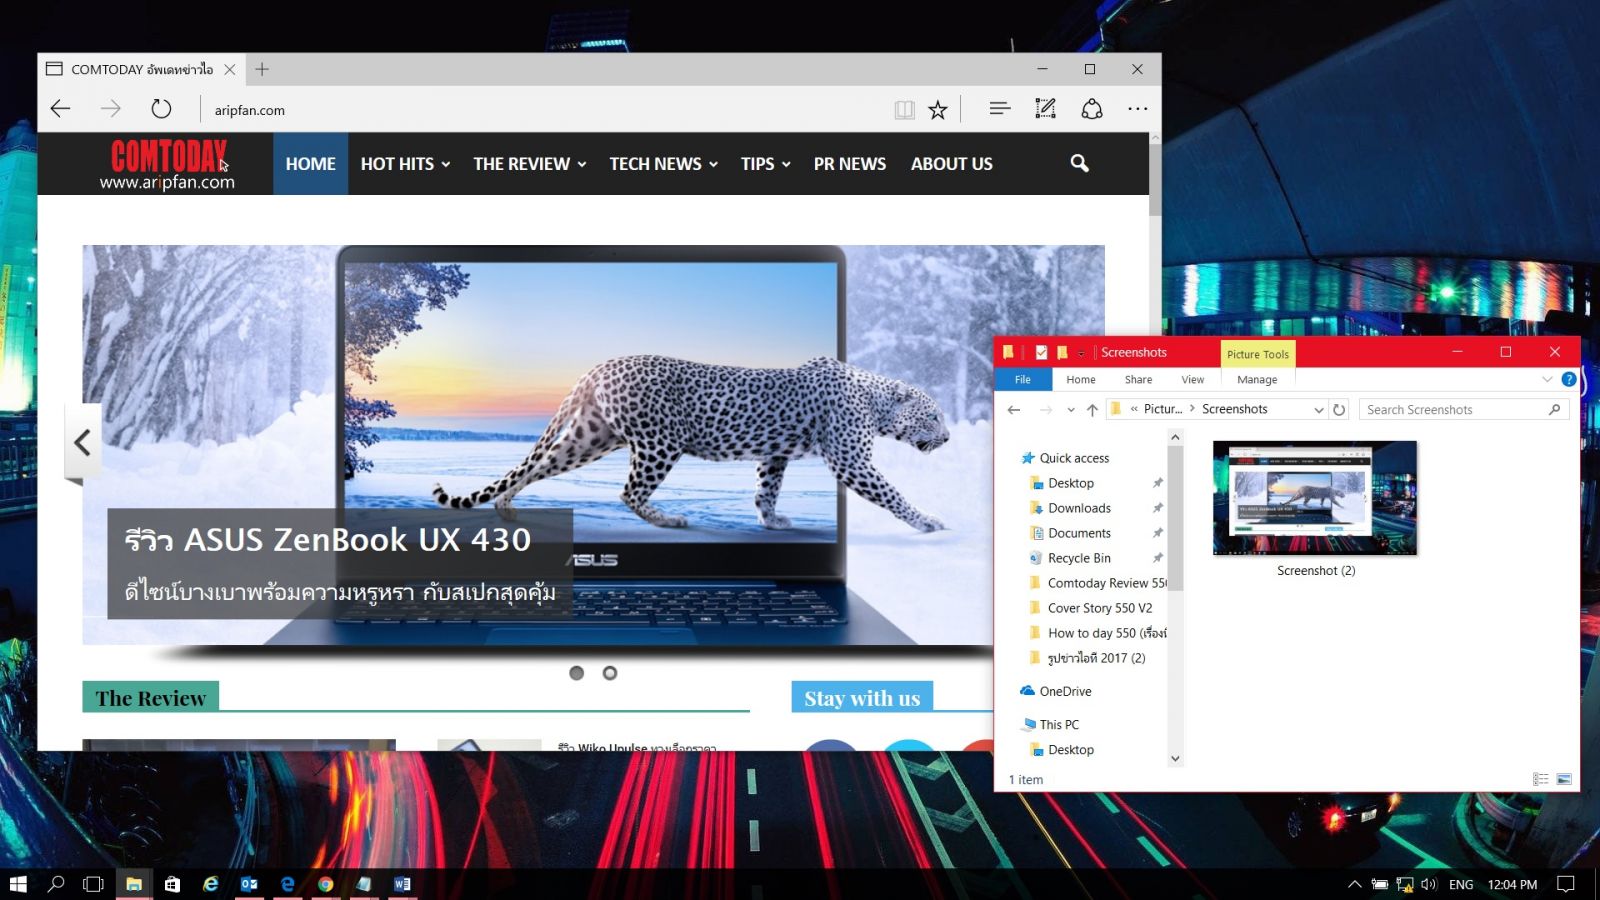Viewport: 1600px width, 900px height.
Task: Select This PC in navigation pane
Action: pyautogui.click(x=1058, y=724)
